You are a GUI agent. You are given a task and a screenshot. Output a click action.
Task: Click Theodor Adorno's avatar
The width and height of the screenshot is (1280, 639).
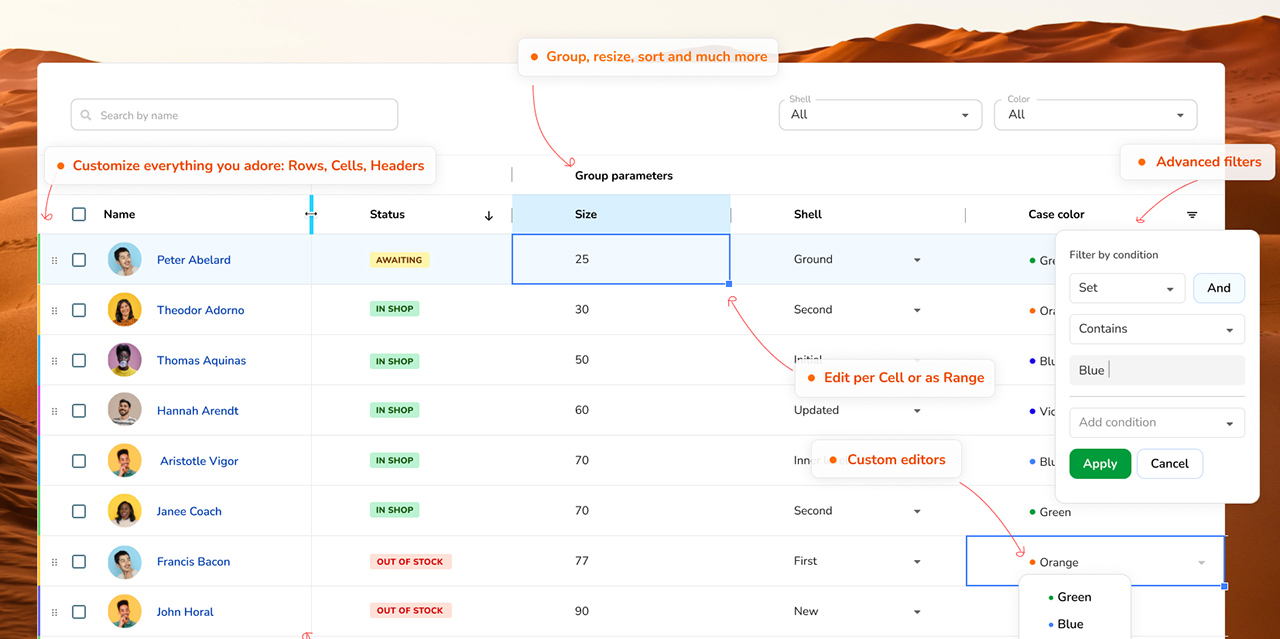pyautogui.click(x=124, y=310)
